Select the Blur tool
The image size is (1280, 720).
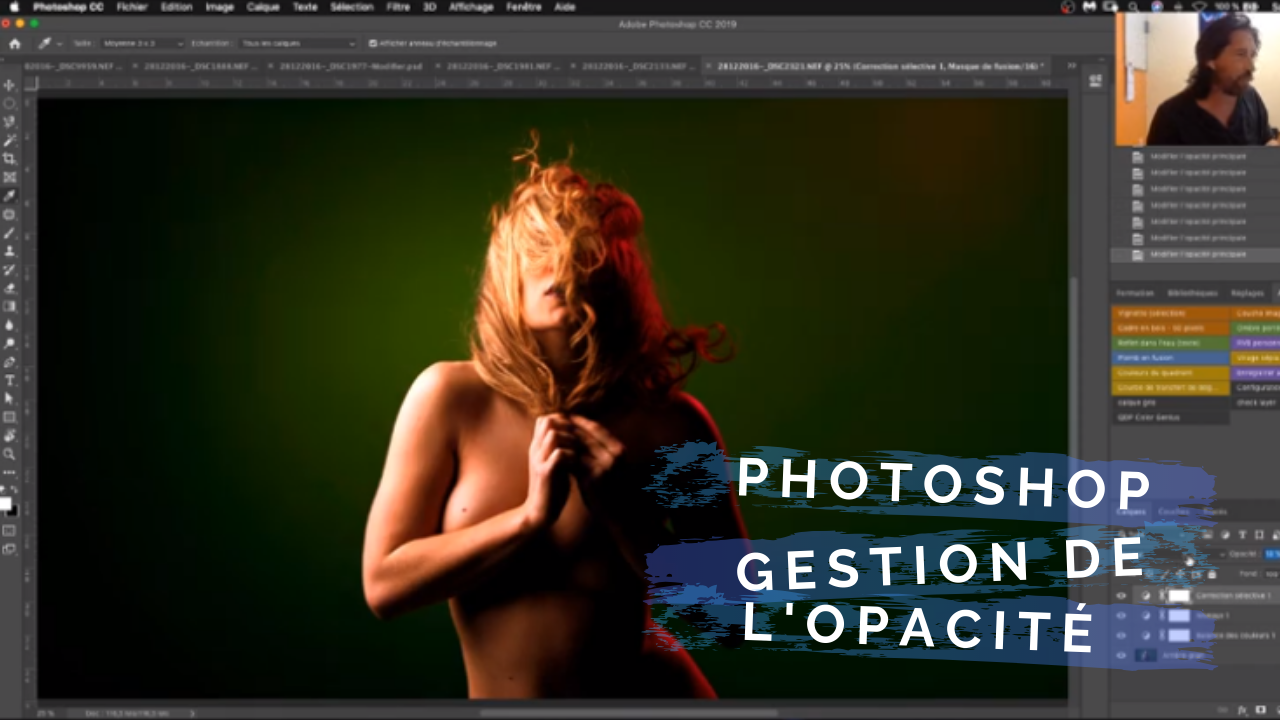pos(10,325)
